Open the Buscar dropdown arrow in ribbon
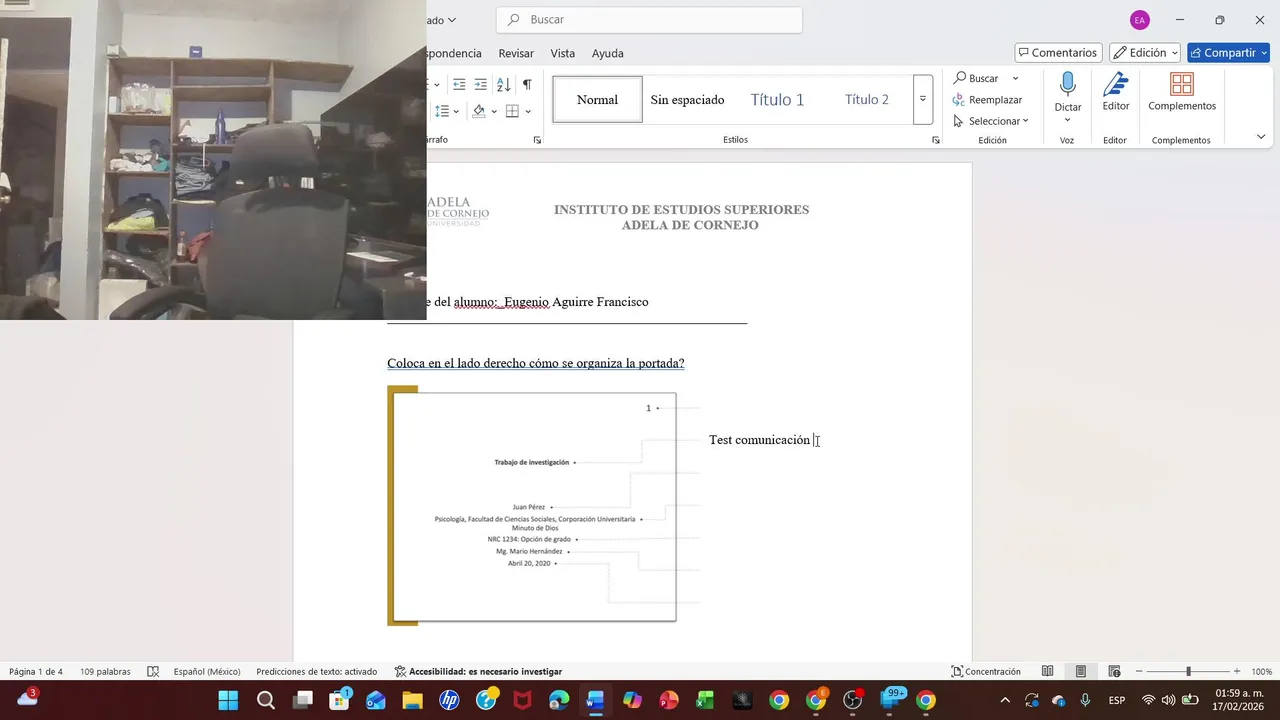The image size is (1280, 720). pyautogui.click(x=1015, y=78)
